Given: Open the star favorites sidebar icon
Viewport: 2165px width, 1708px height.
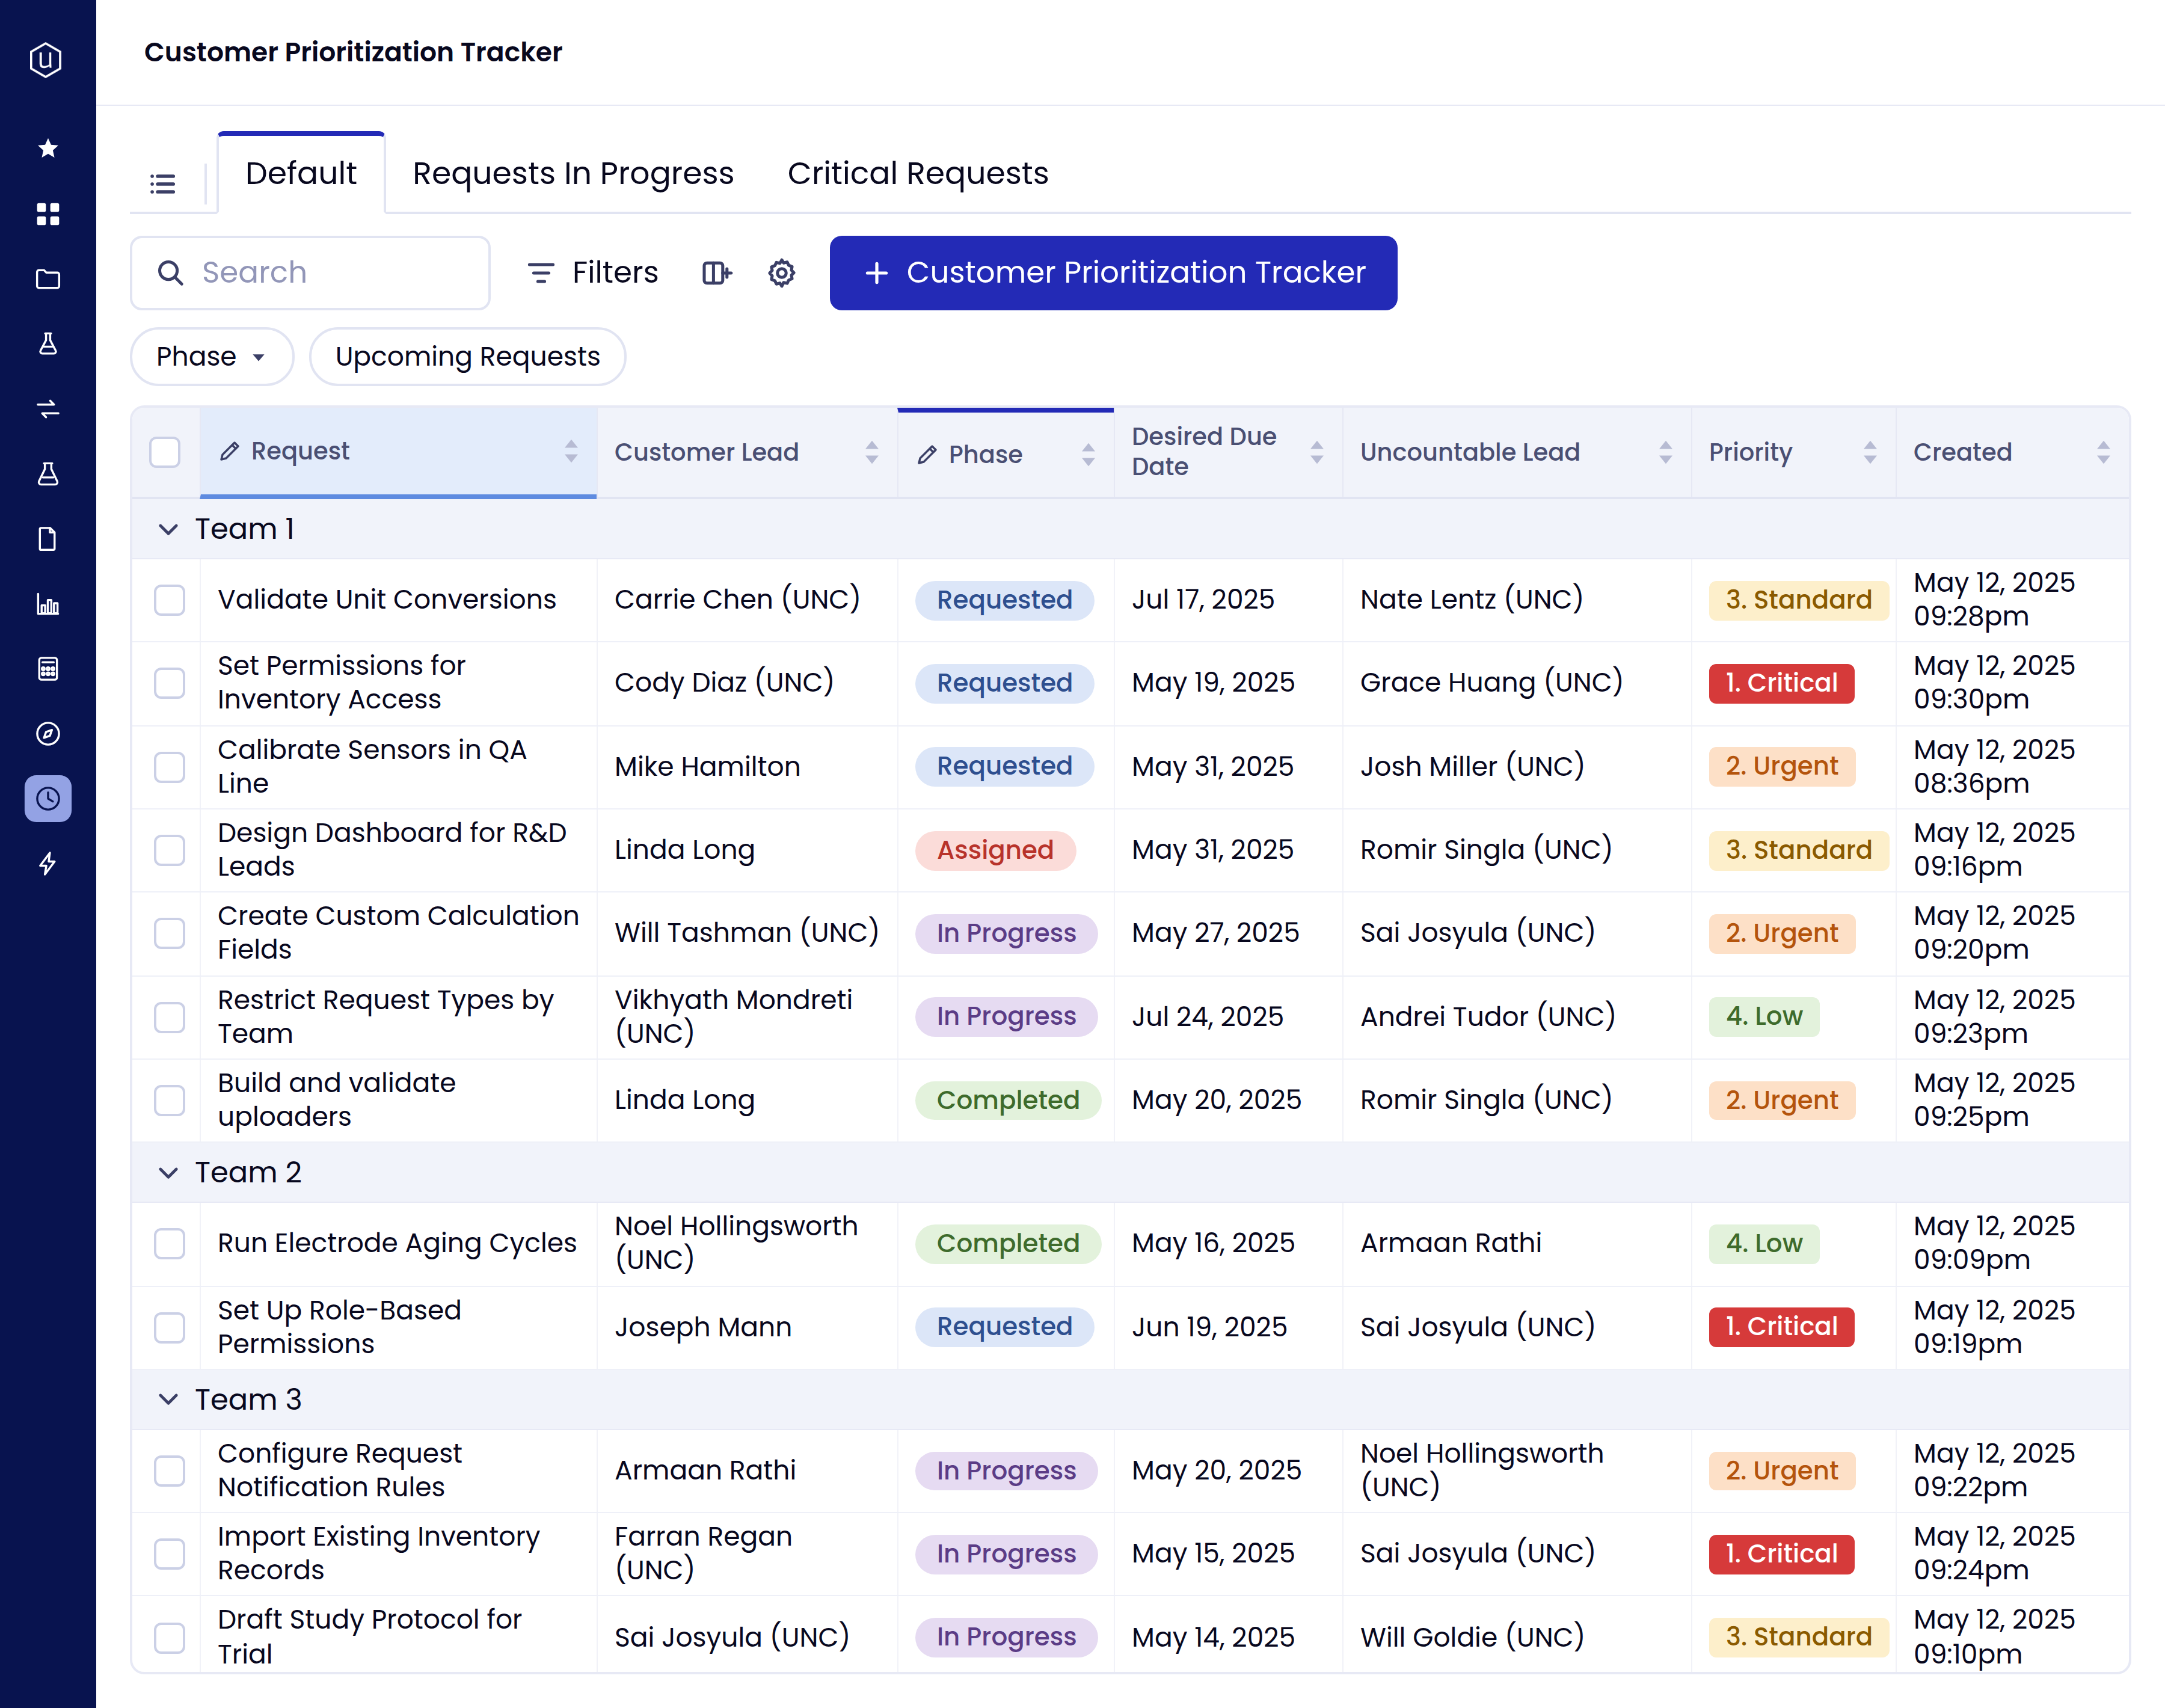Looking at the screenshot, I should pos(47,149).
